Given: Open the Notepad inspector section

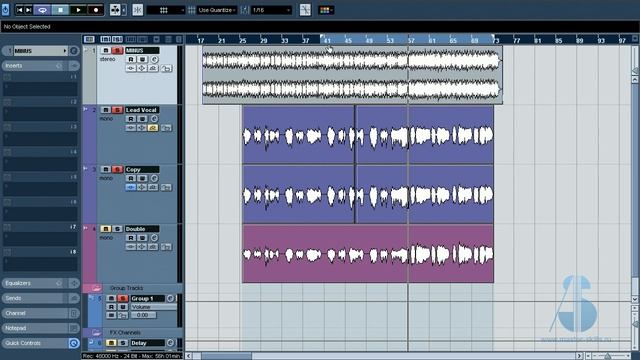Looking at the screenshot, I should coord(40,328).
